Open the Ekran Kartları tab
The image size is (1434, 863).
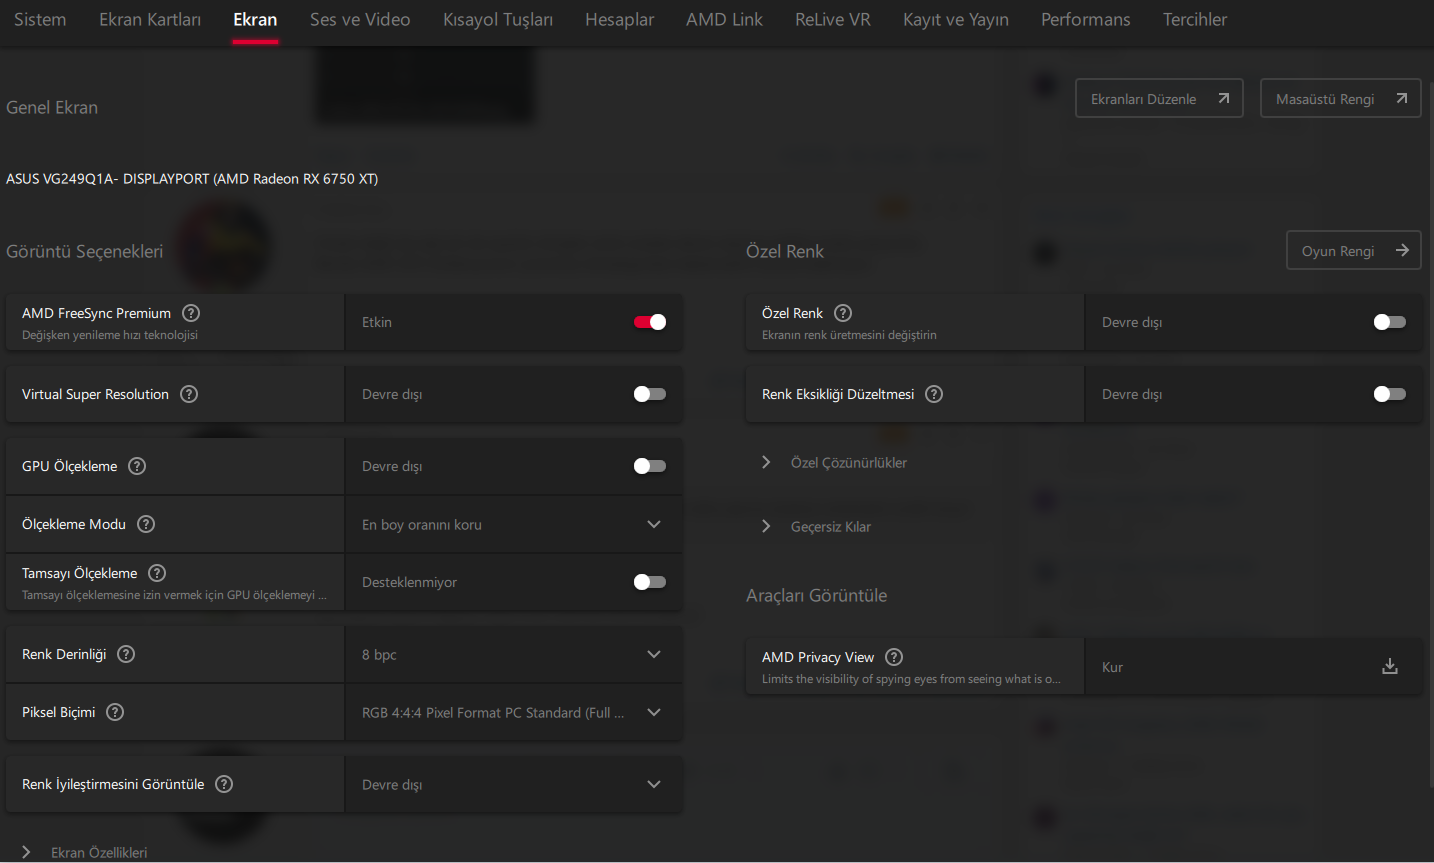coord(150,20)
